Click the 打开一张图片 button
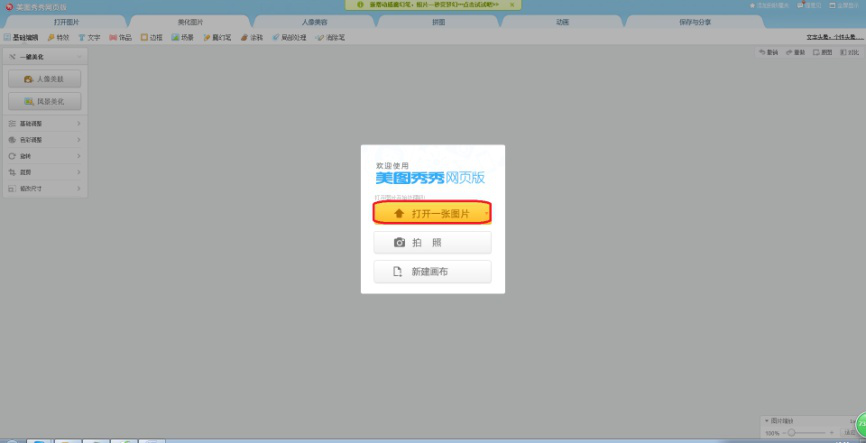The image size is (866, 443). tap(432, 213)
